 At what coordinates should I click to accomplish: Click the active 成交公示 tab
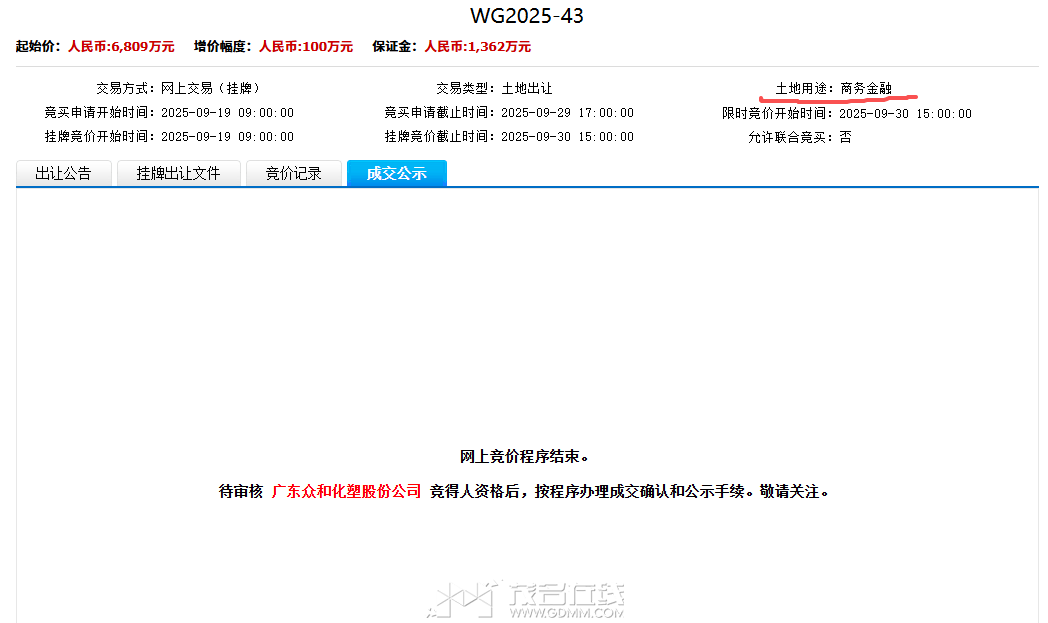(x=396, y=173)
